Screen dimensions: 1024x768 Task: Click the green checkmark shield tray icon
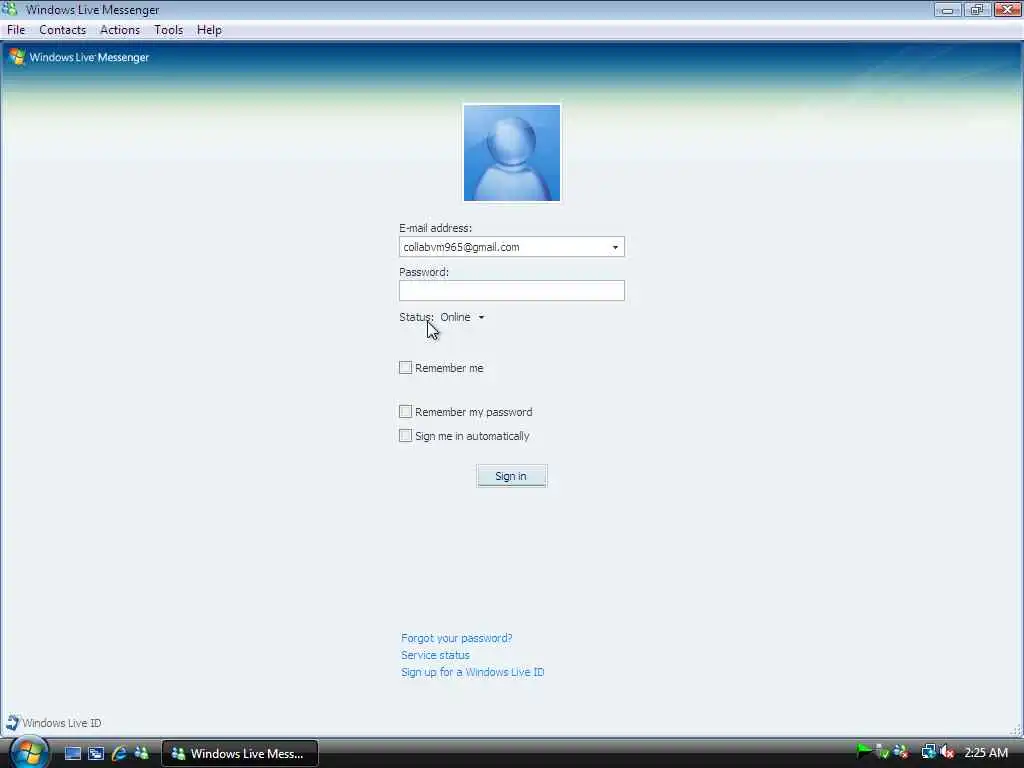click(x=883, y=752)
